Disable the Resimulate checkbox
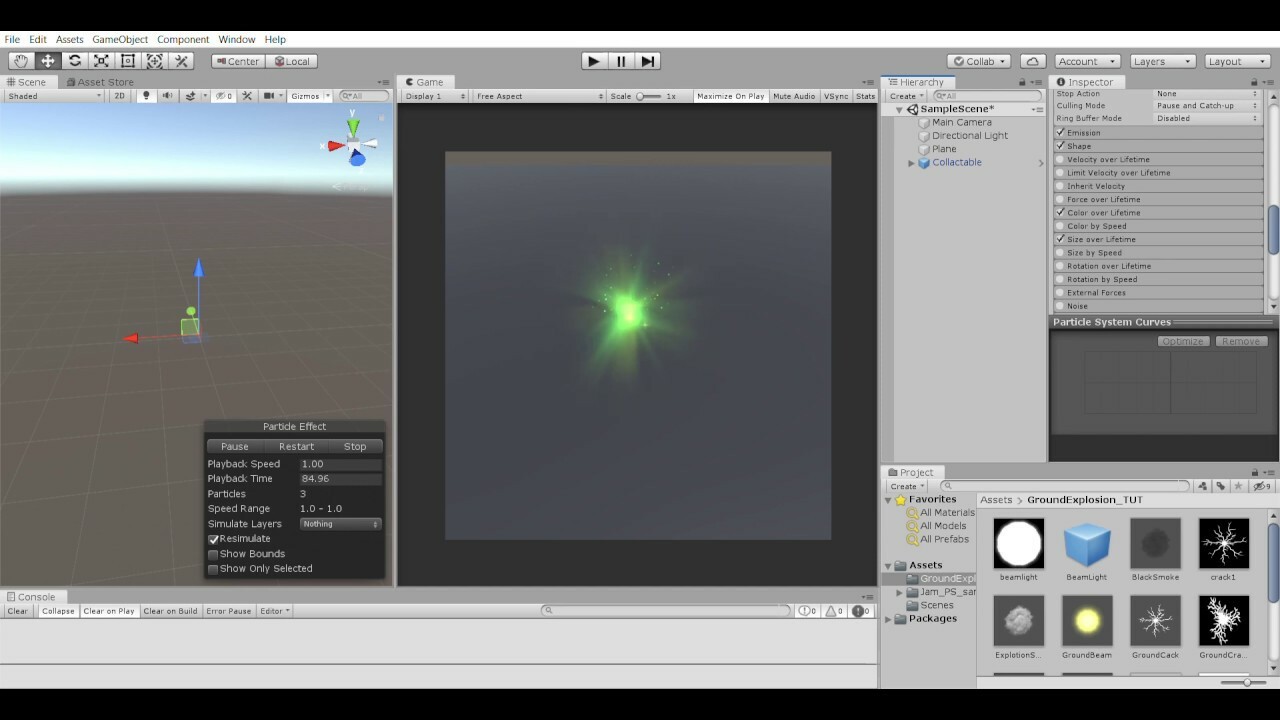 [x=212, y=538]
